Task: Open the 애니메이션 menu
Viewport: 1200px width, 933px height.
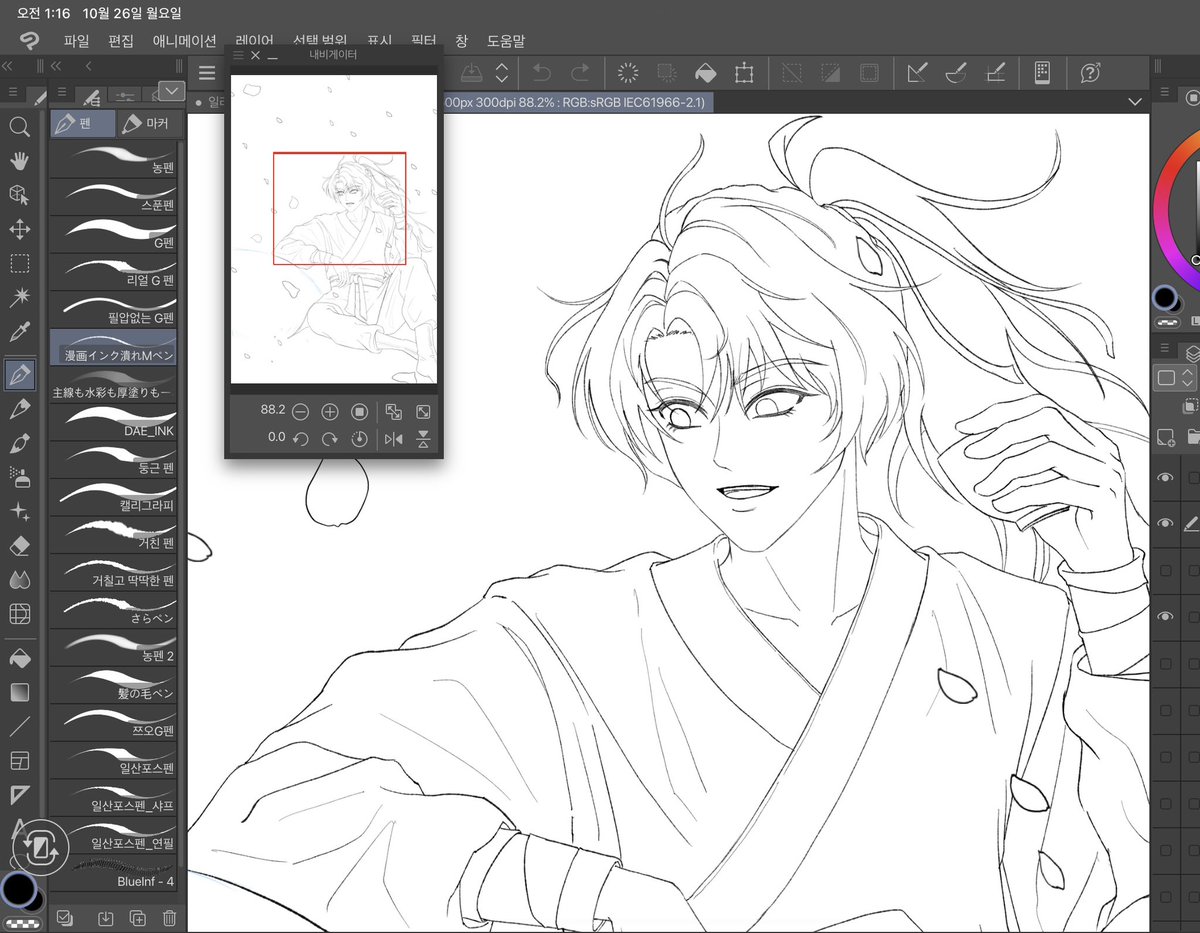Action: [184, 41]
